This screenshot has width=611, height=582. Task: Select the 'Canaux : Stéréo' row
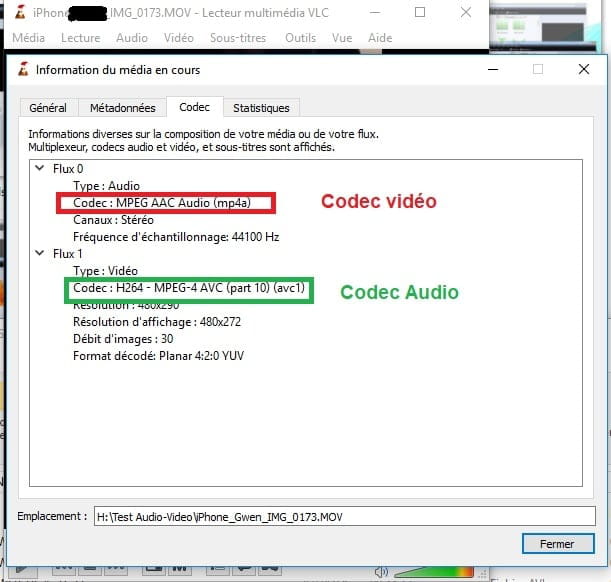click(x=113, y=220)
